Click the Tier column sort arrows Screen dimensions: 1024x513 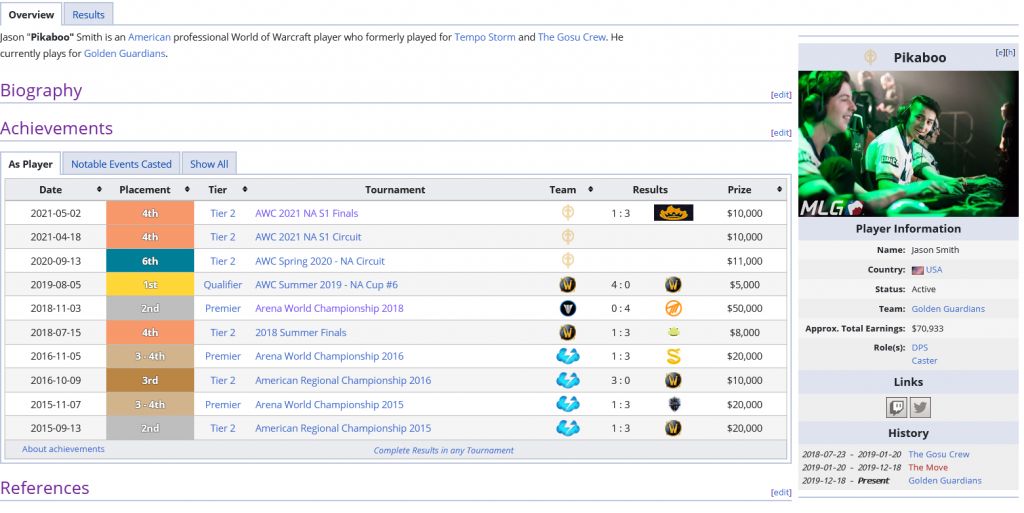tap(245, 189)
